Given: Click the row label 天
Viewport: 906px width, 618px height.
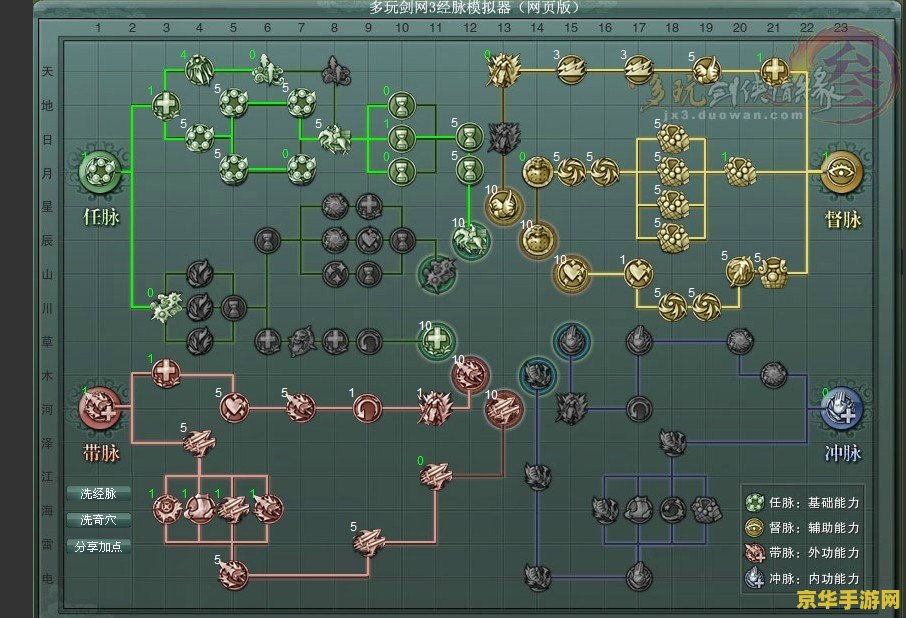Looking at the screenshot, I should pos(47,71).
